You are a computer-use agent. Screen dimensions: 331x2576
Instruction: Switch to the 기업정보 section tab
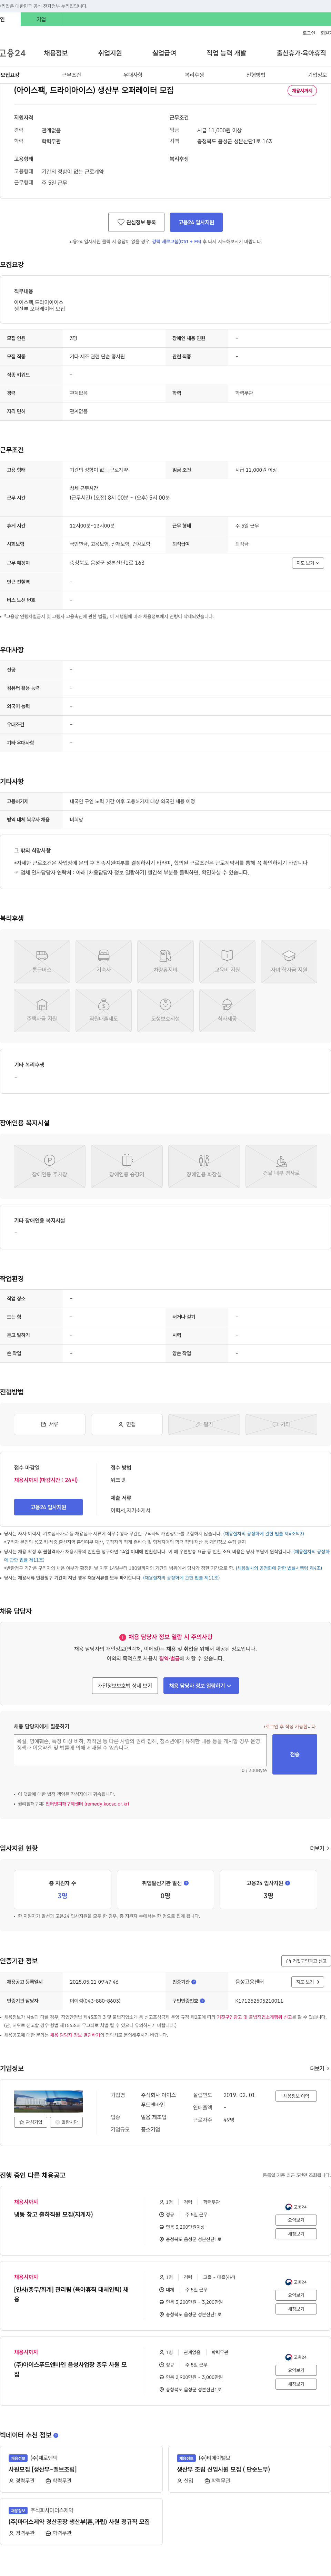point(317,75)
